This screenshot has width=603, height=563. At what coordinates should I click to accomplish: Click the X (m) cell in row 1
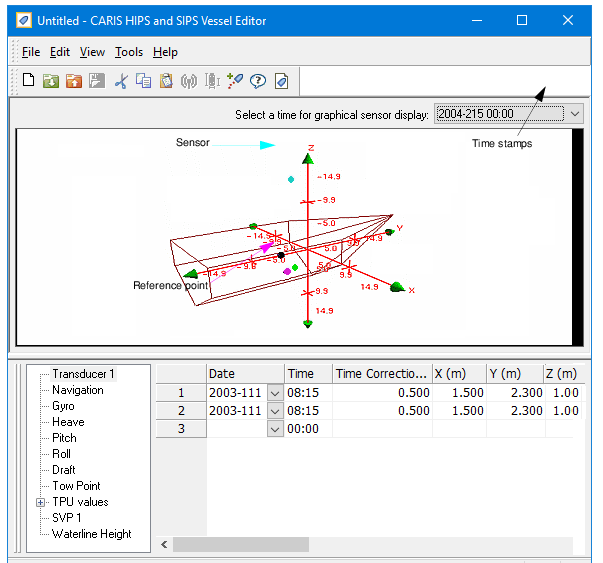(x=459, y=393)
